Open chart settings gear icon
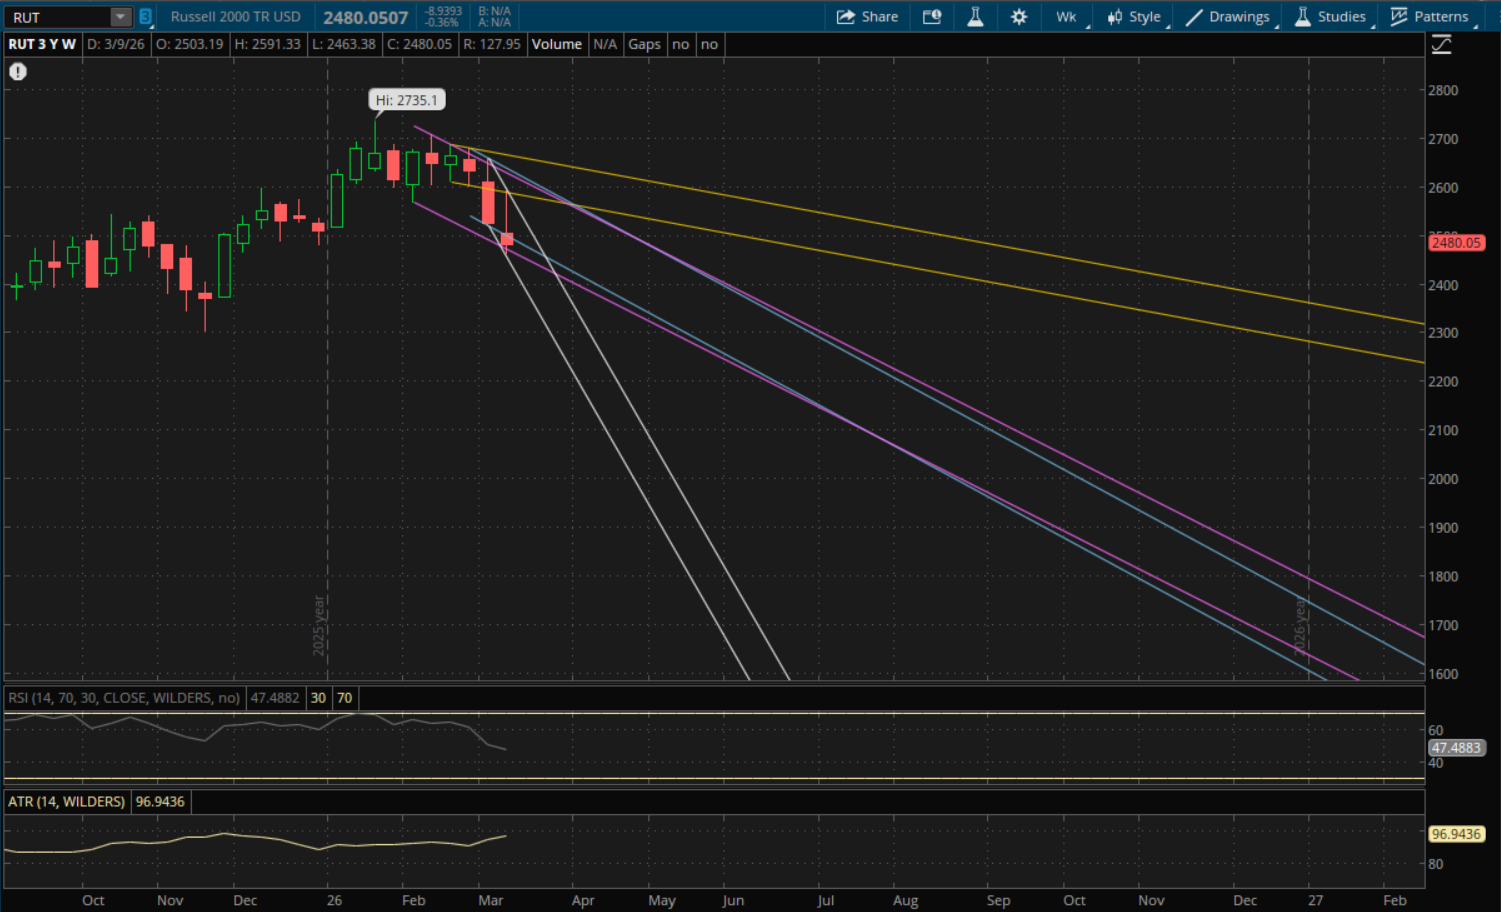1501x912 pixels. pyautogui.click(x=1019, y=17)
